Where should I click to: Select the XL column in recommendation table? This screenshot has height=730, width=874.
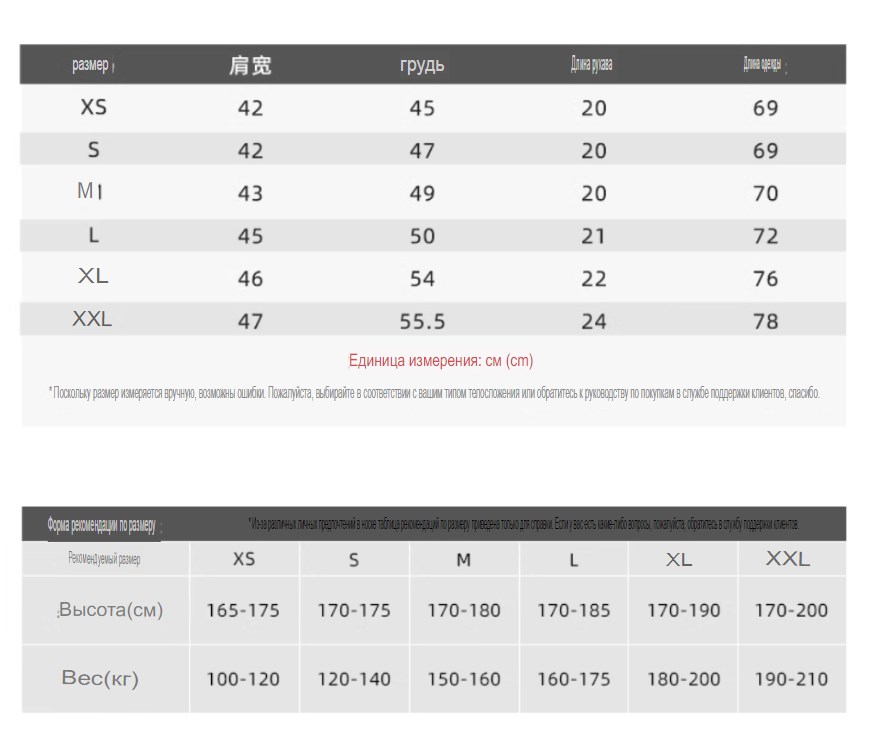point(679,559)
